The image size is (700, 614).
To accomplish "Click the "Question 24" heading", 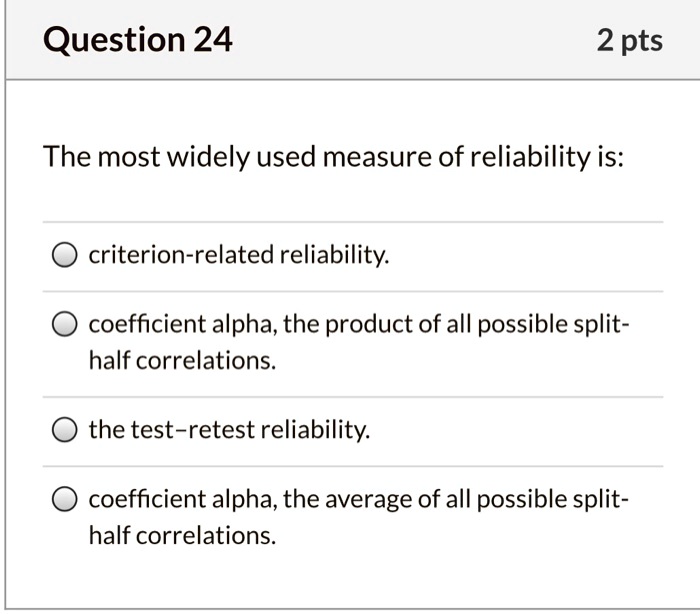I will (138, 41).
